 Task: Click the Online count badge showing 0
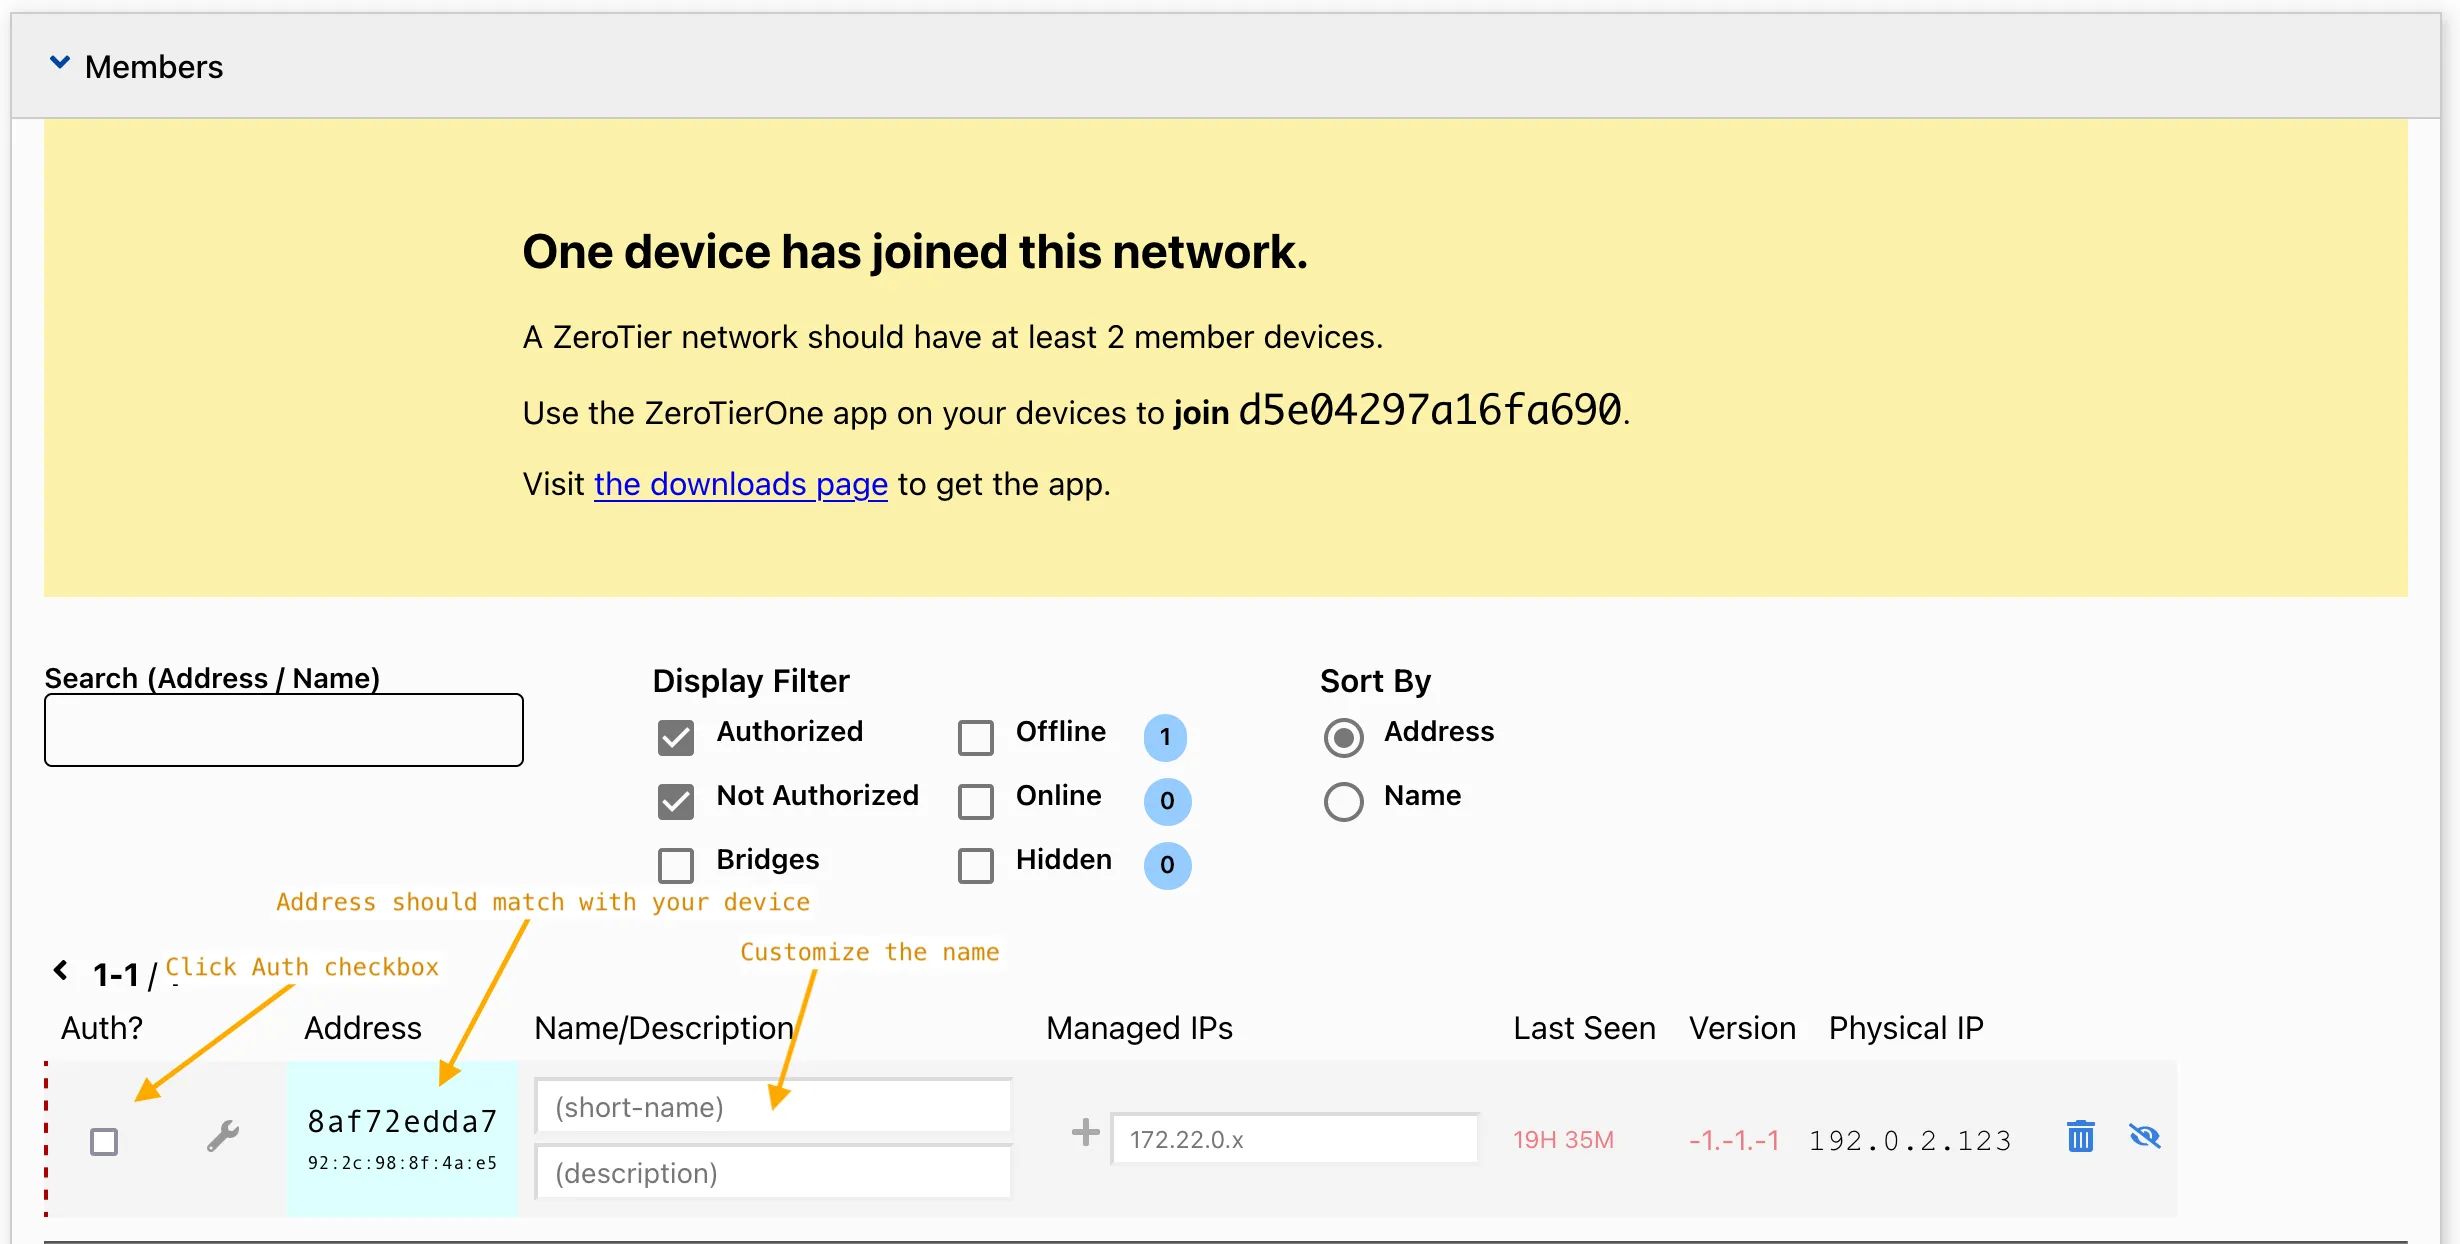tap(1167, 801)
